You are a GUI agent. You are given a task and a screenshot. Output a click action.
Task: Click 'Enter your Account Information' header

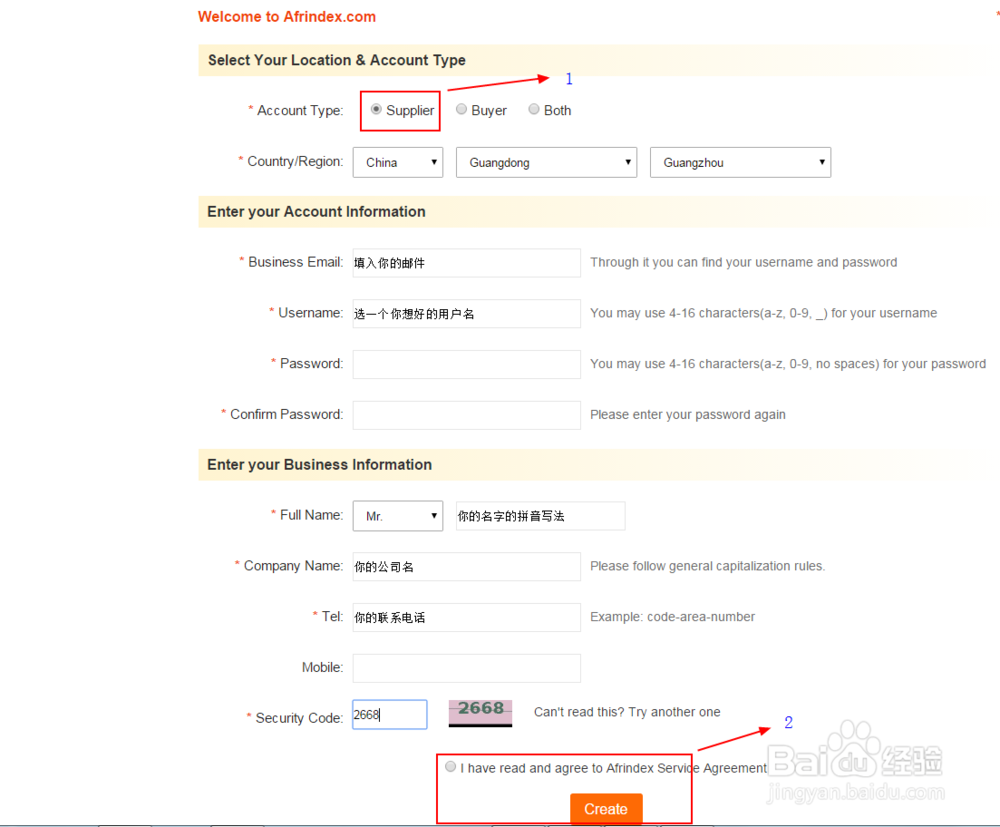[316, 212]
